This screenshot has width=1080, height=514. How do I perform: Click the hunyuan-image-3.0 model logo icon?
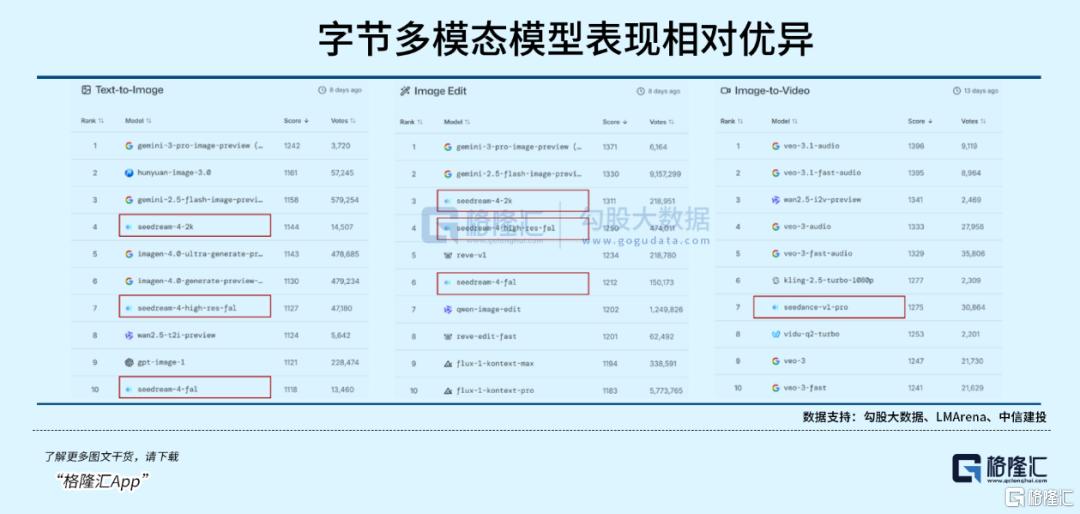[129, 173]
